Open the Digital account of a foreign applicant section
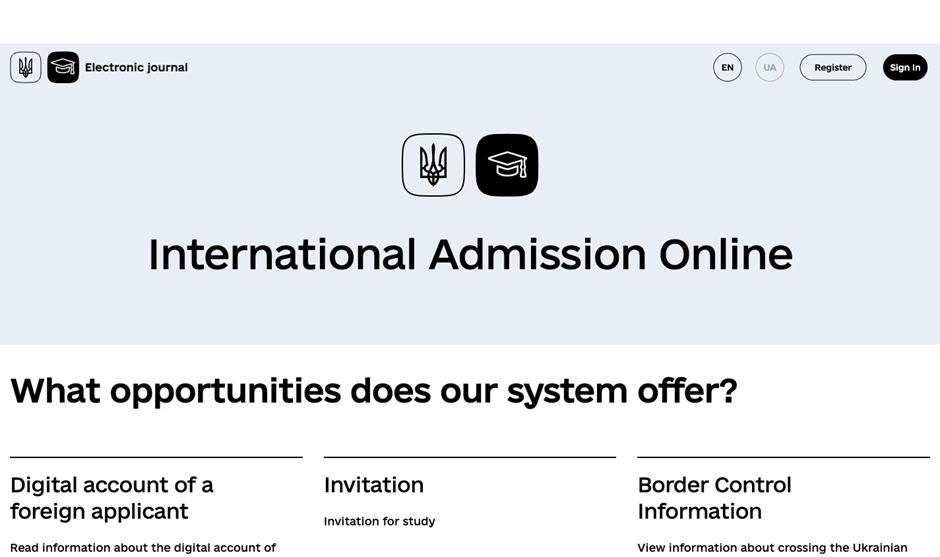 (112, 498)
